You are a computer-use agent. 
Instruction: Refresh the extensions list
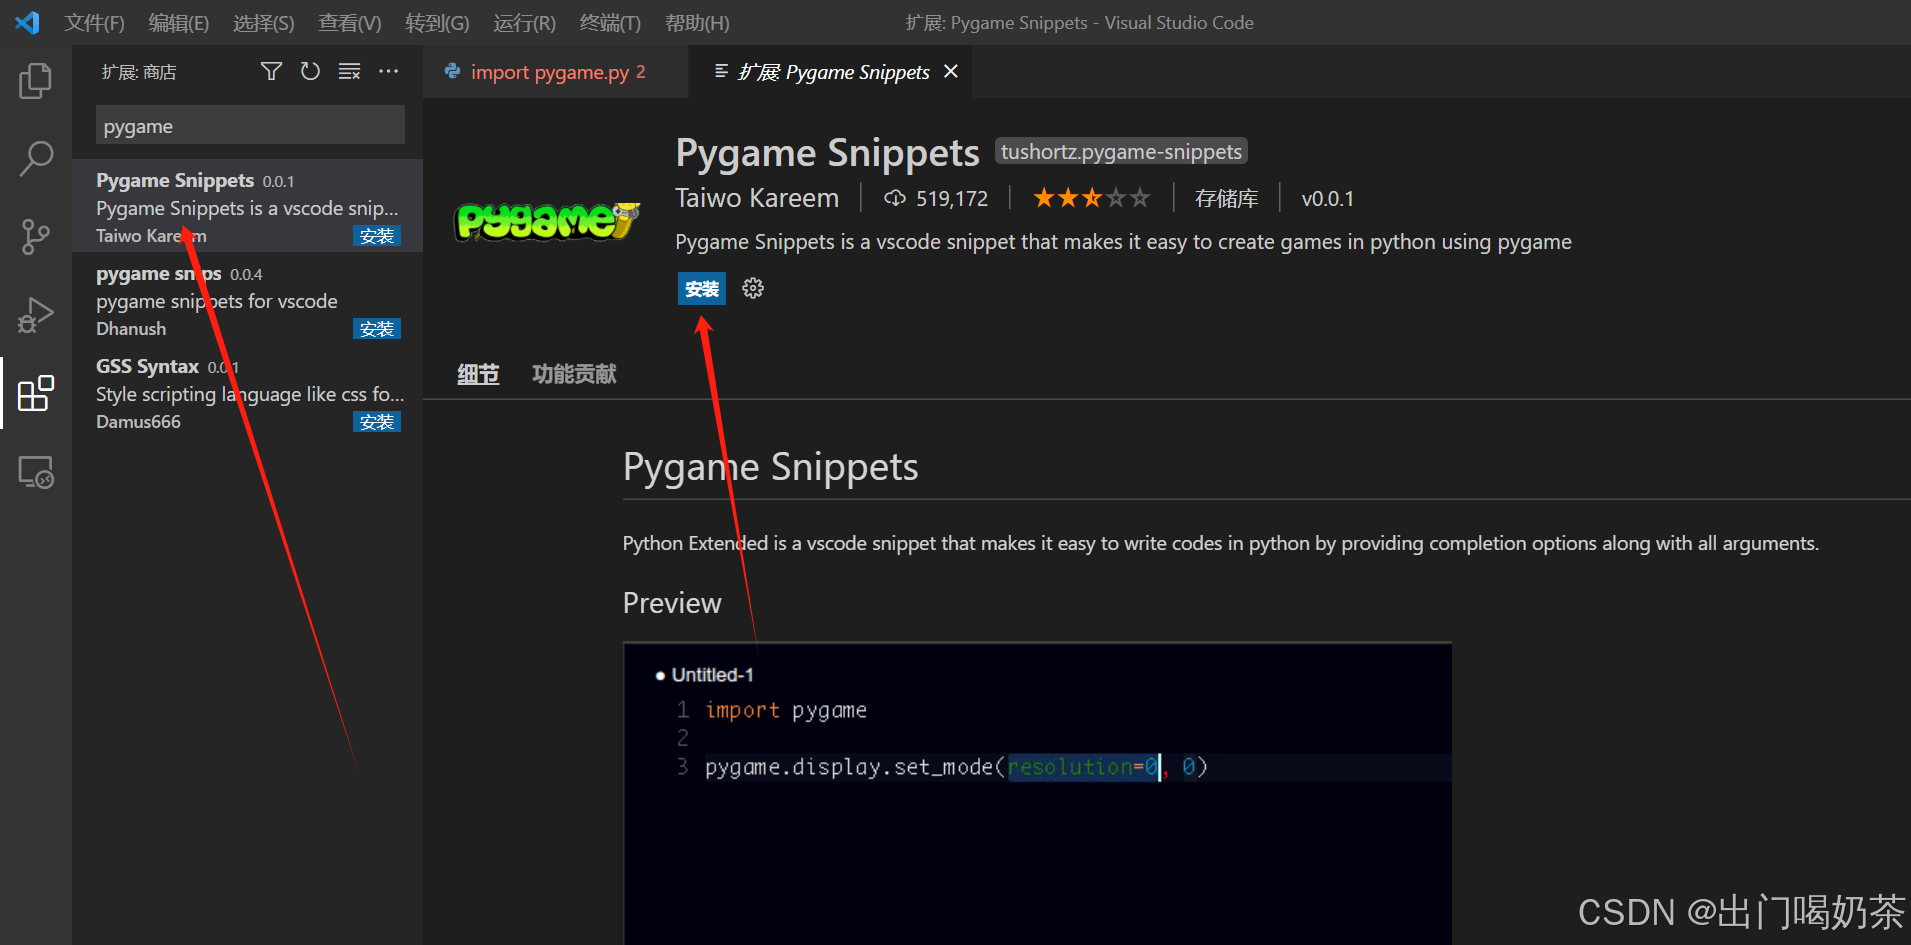click(x=310, y=71)
